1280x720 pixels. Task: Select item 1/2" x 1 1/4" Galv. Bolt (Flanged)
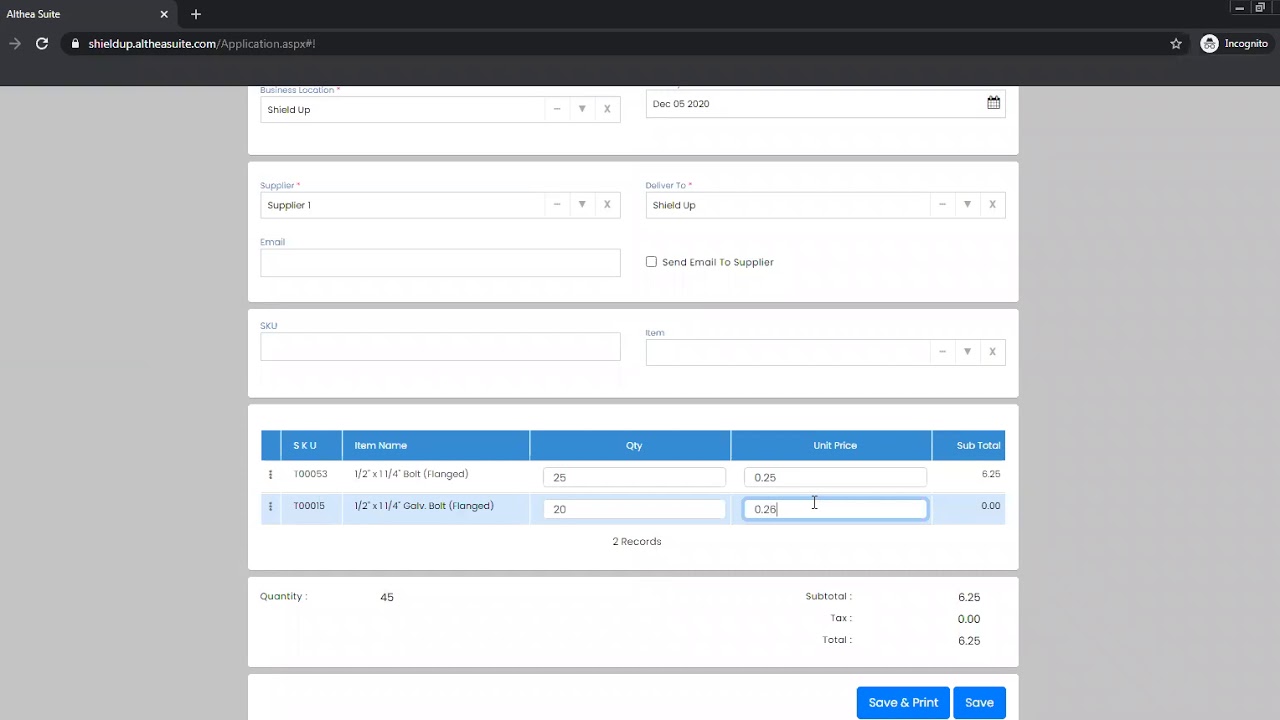pos(424,506)
